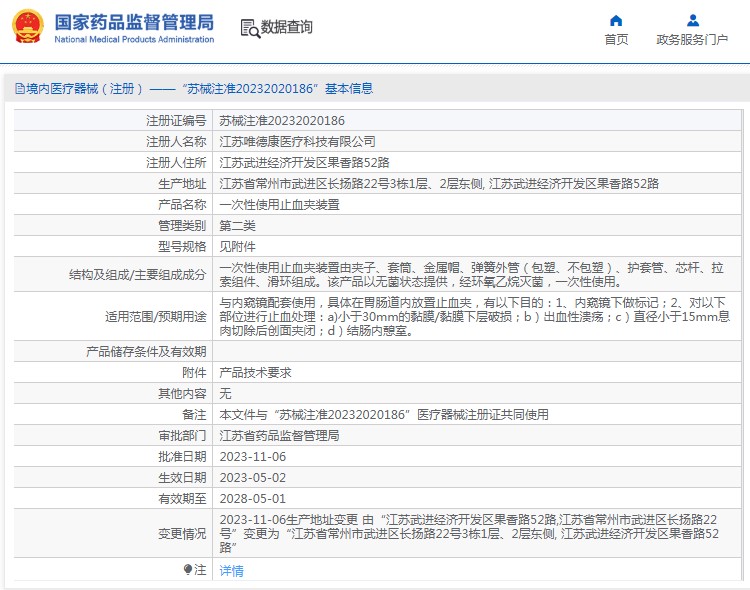Click the 其他内容 row label

click(x=182, y=394)
